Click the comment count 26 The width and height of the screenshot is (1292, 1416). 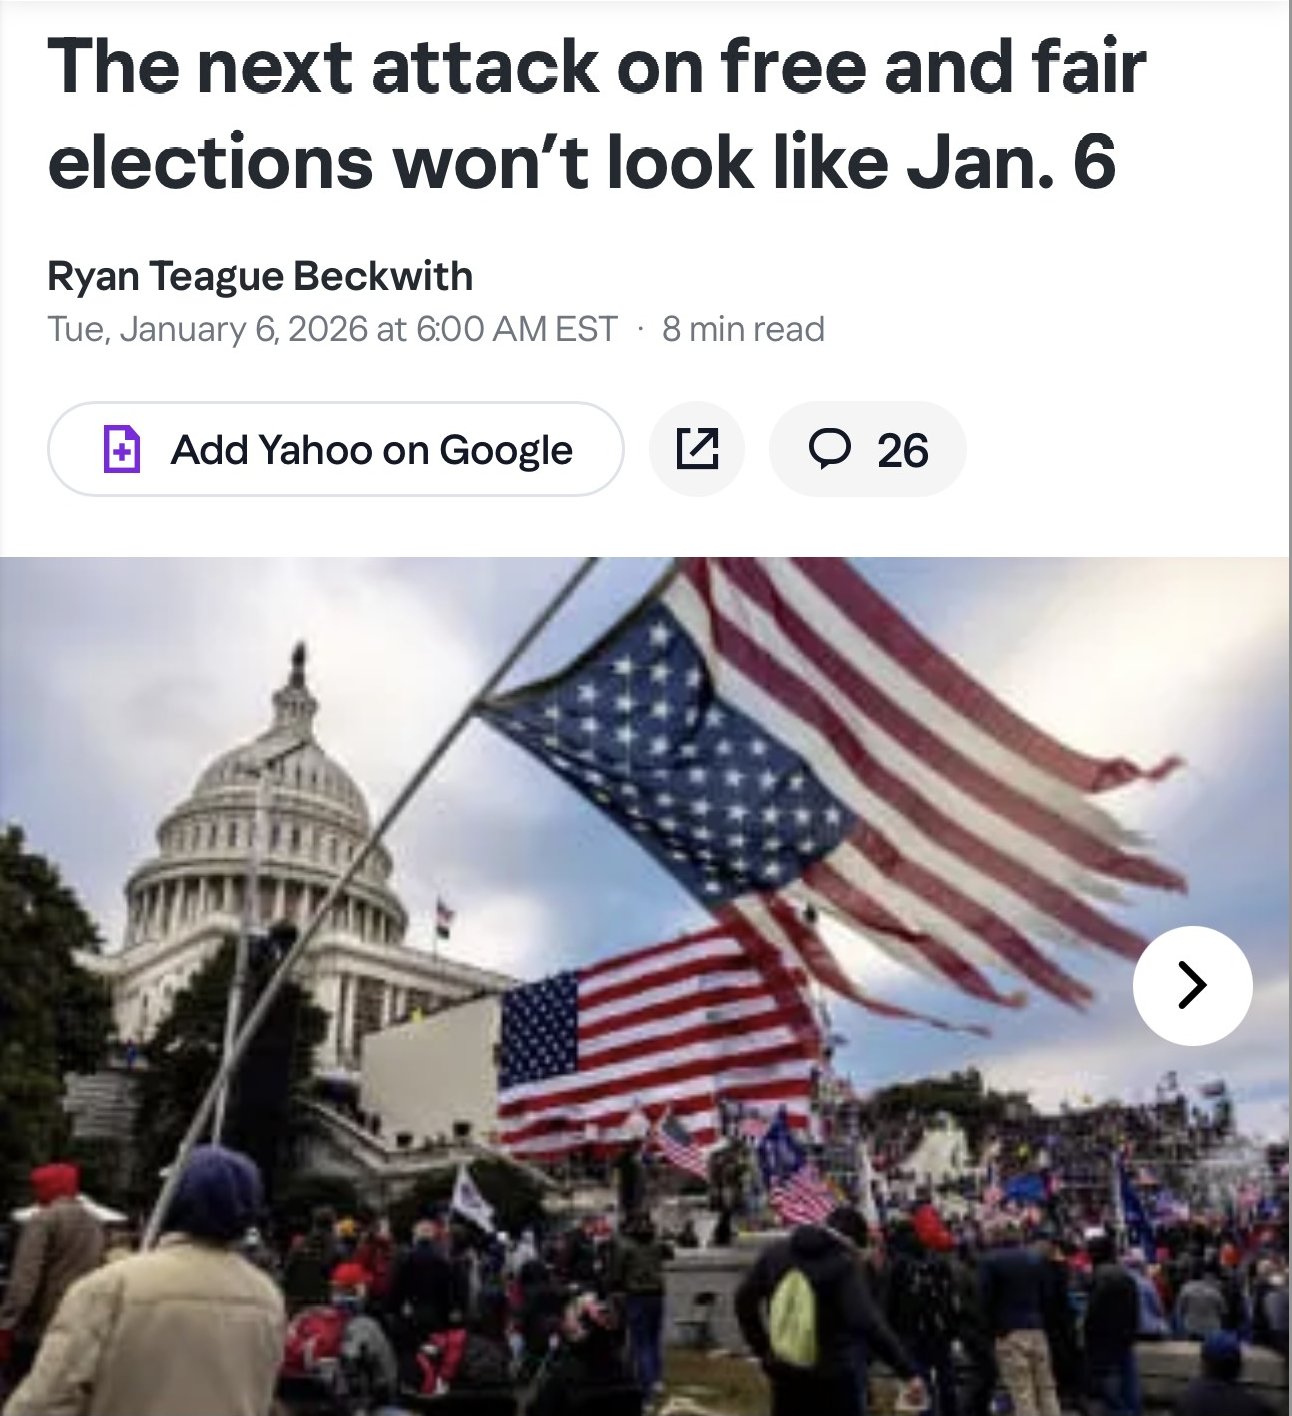(903, 450)
